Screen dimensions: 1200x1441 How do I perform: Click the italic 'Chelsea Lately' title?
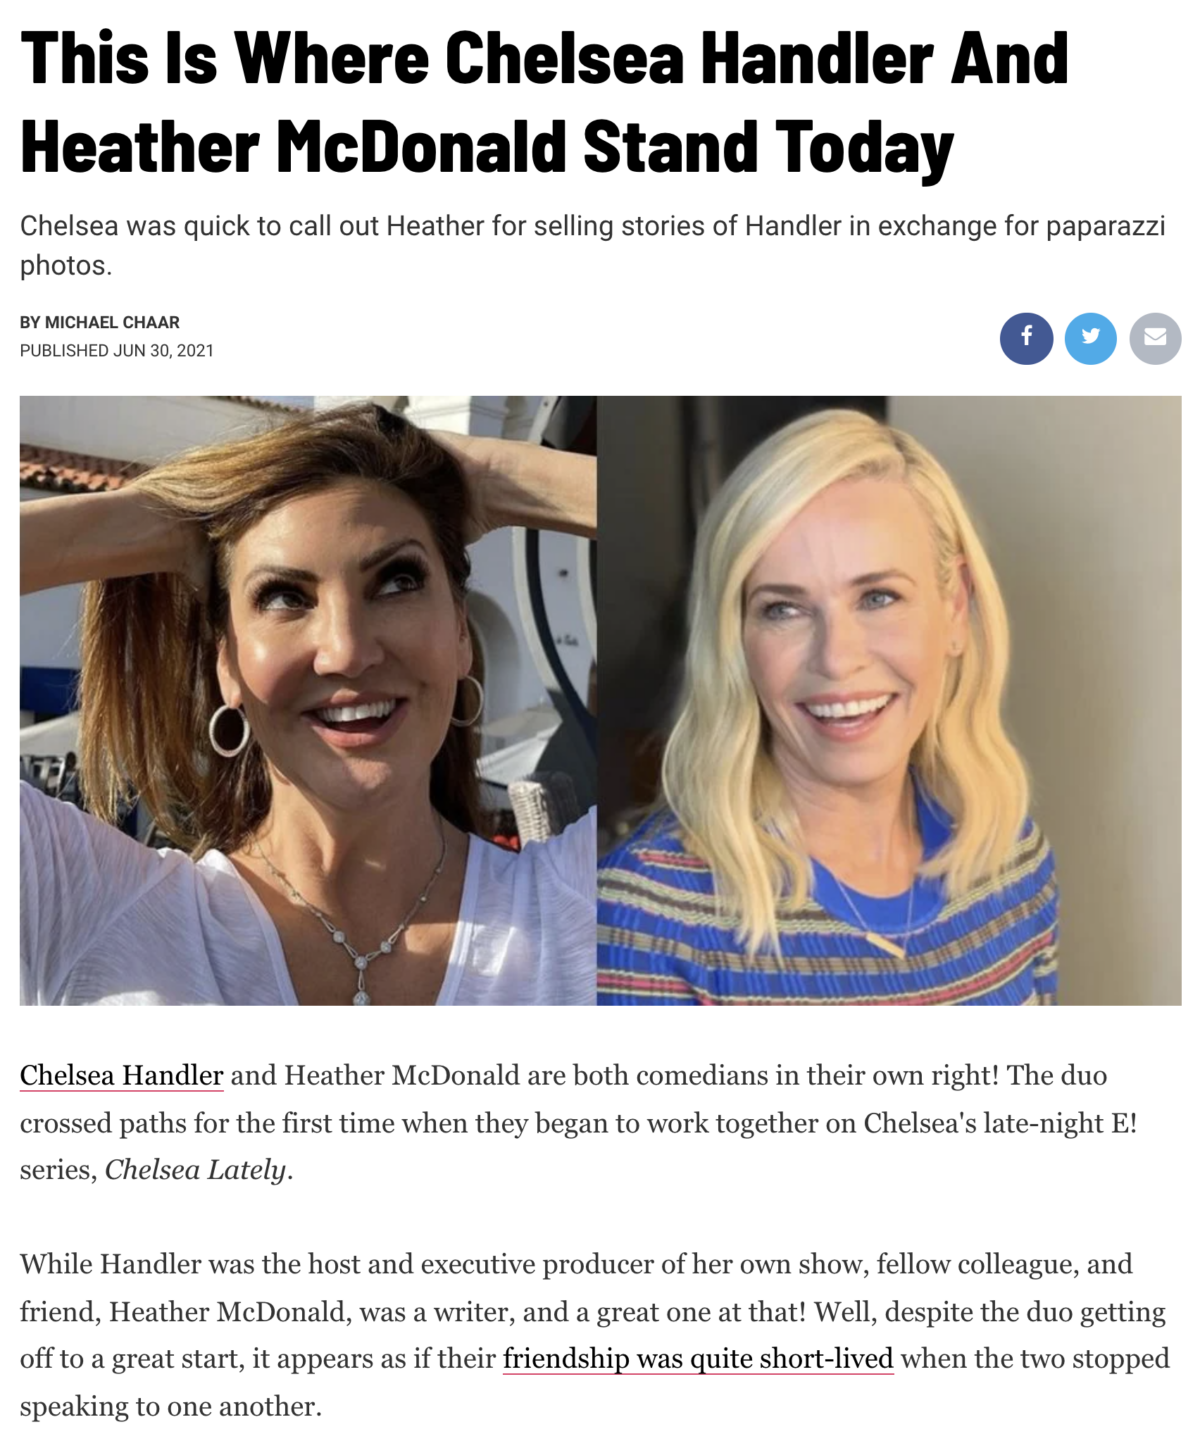(x=196, y=1169)
